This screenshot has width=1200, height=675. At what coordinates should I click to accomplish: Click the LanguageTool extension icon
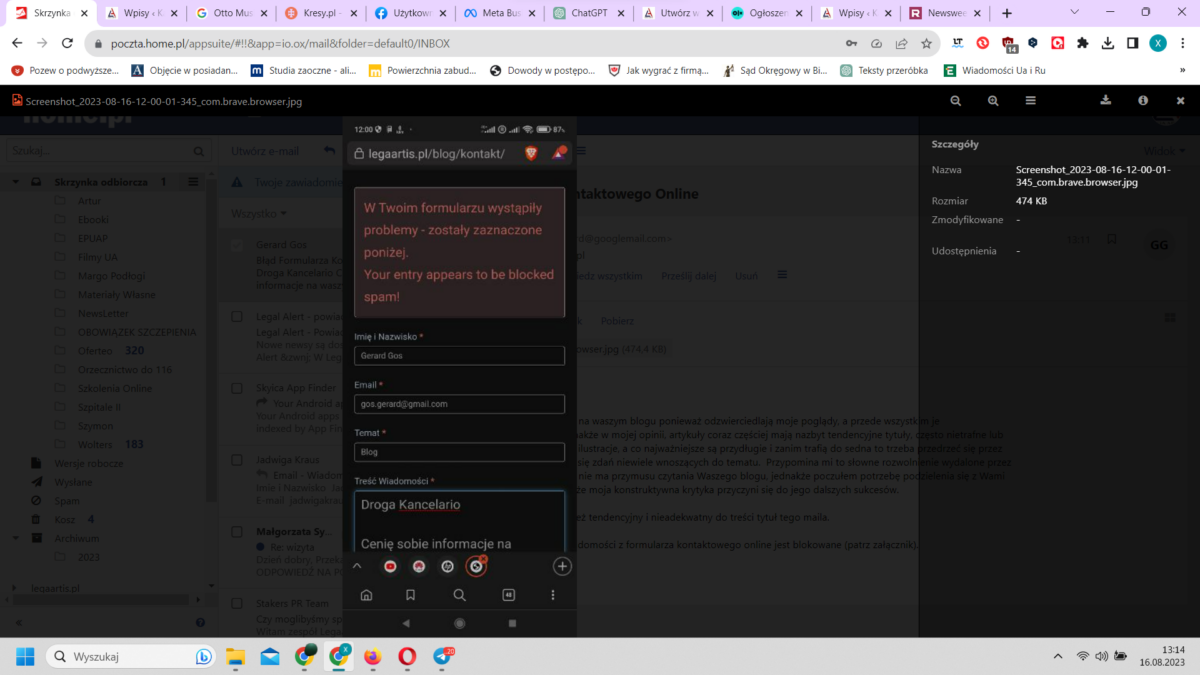(958, 43)
